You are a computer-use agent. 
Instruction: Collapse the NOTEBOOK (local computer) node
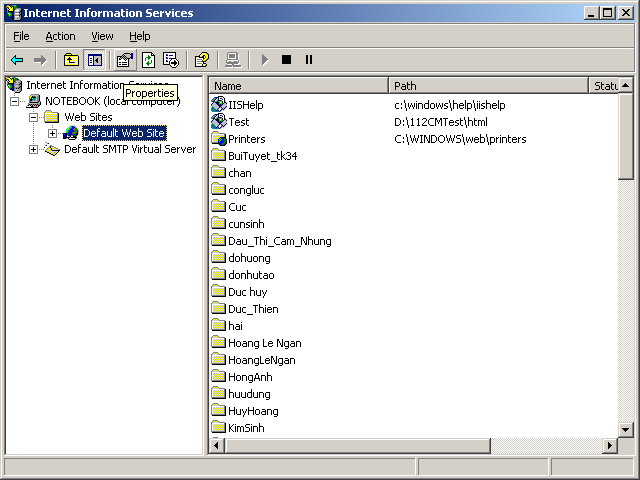15,101
